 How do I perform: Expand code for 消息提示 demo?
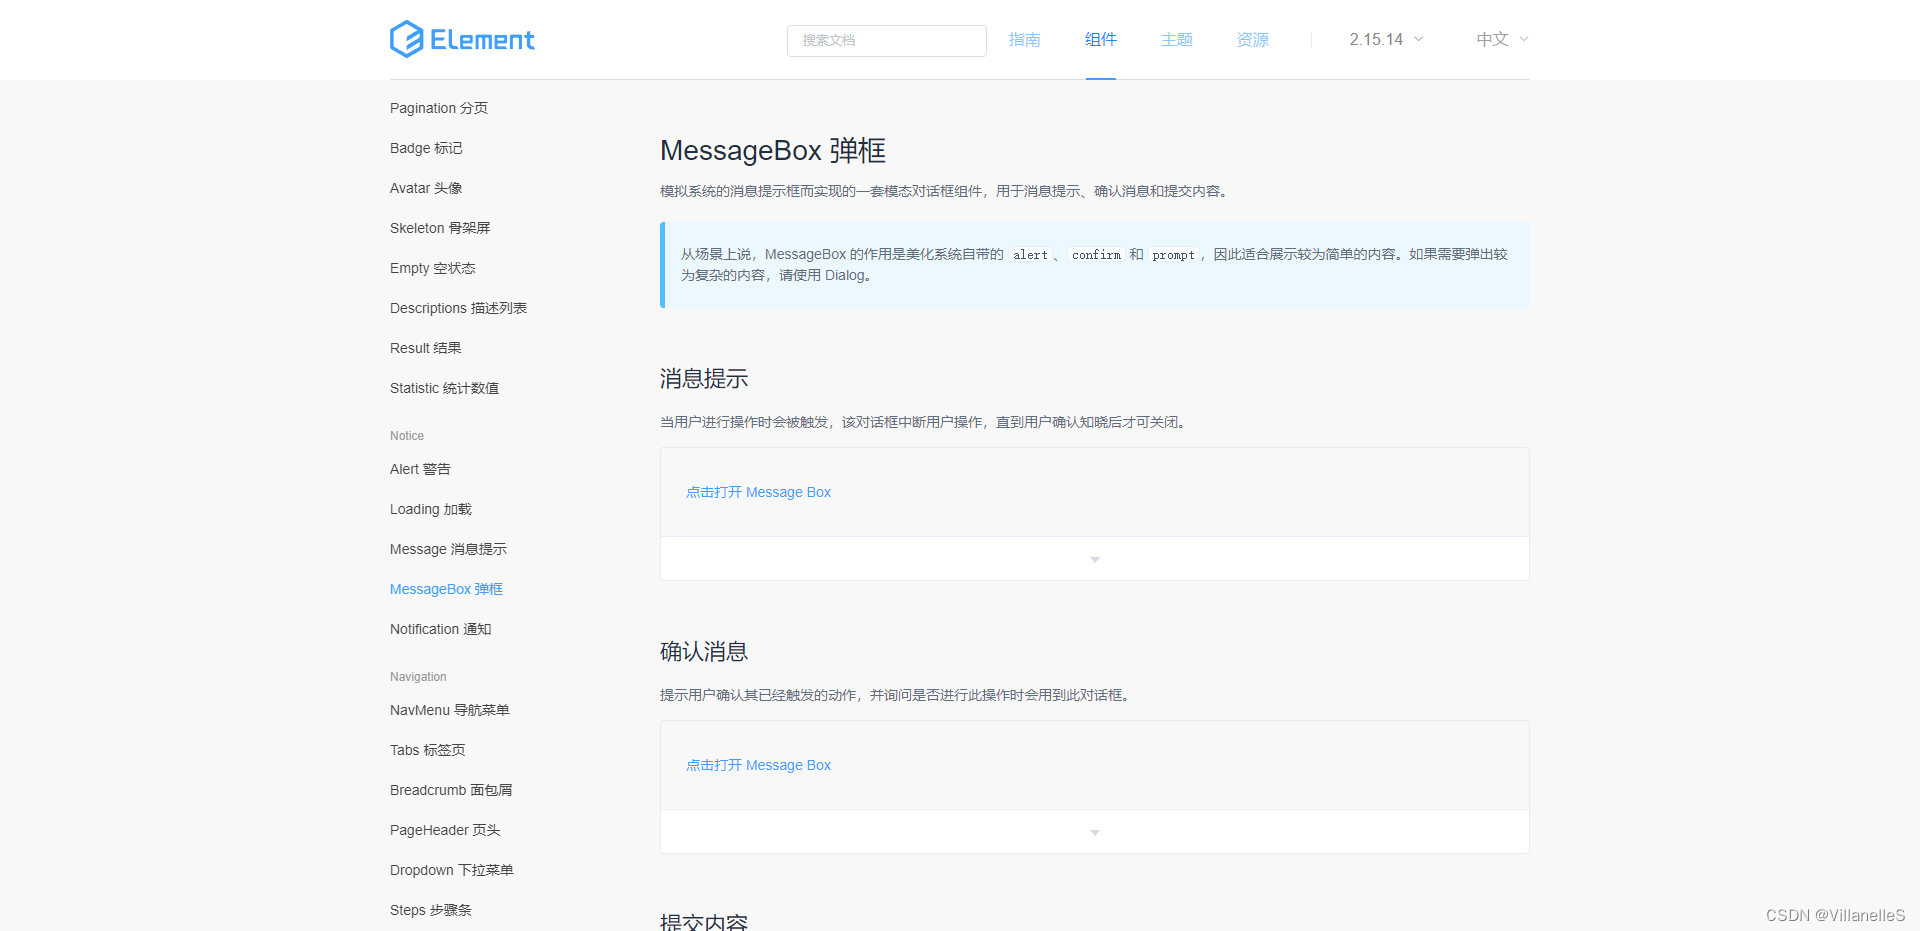click(1095, 559)
